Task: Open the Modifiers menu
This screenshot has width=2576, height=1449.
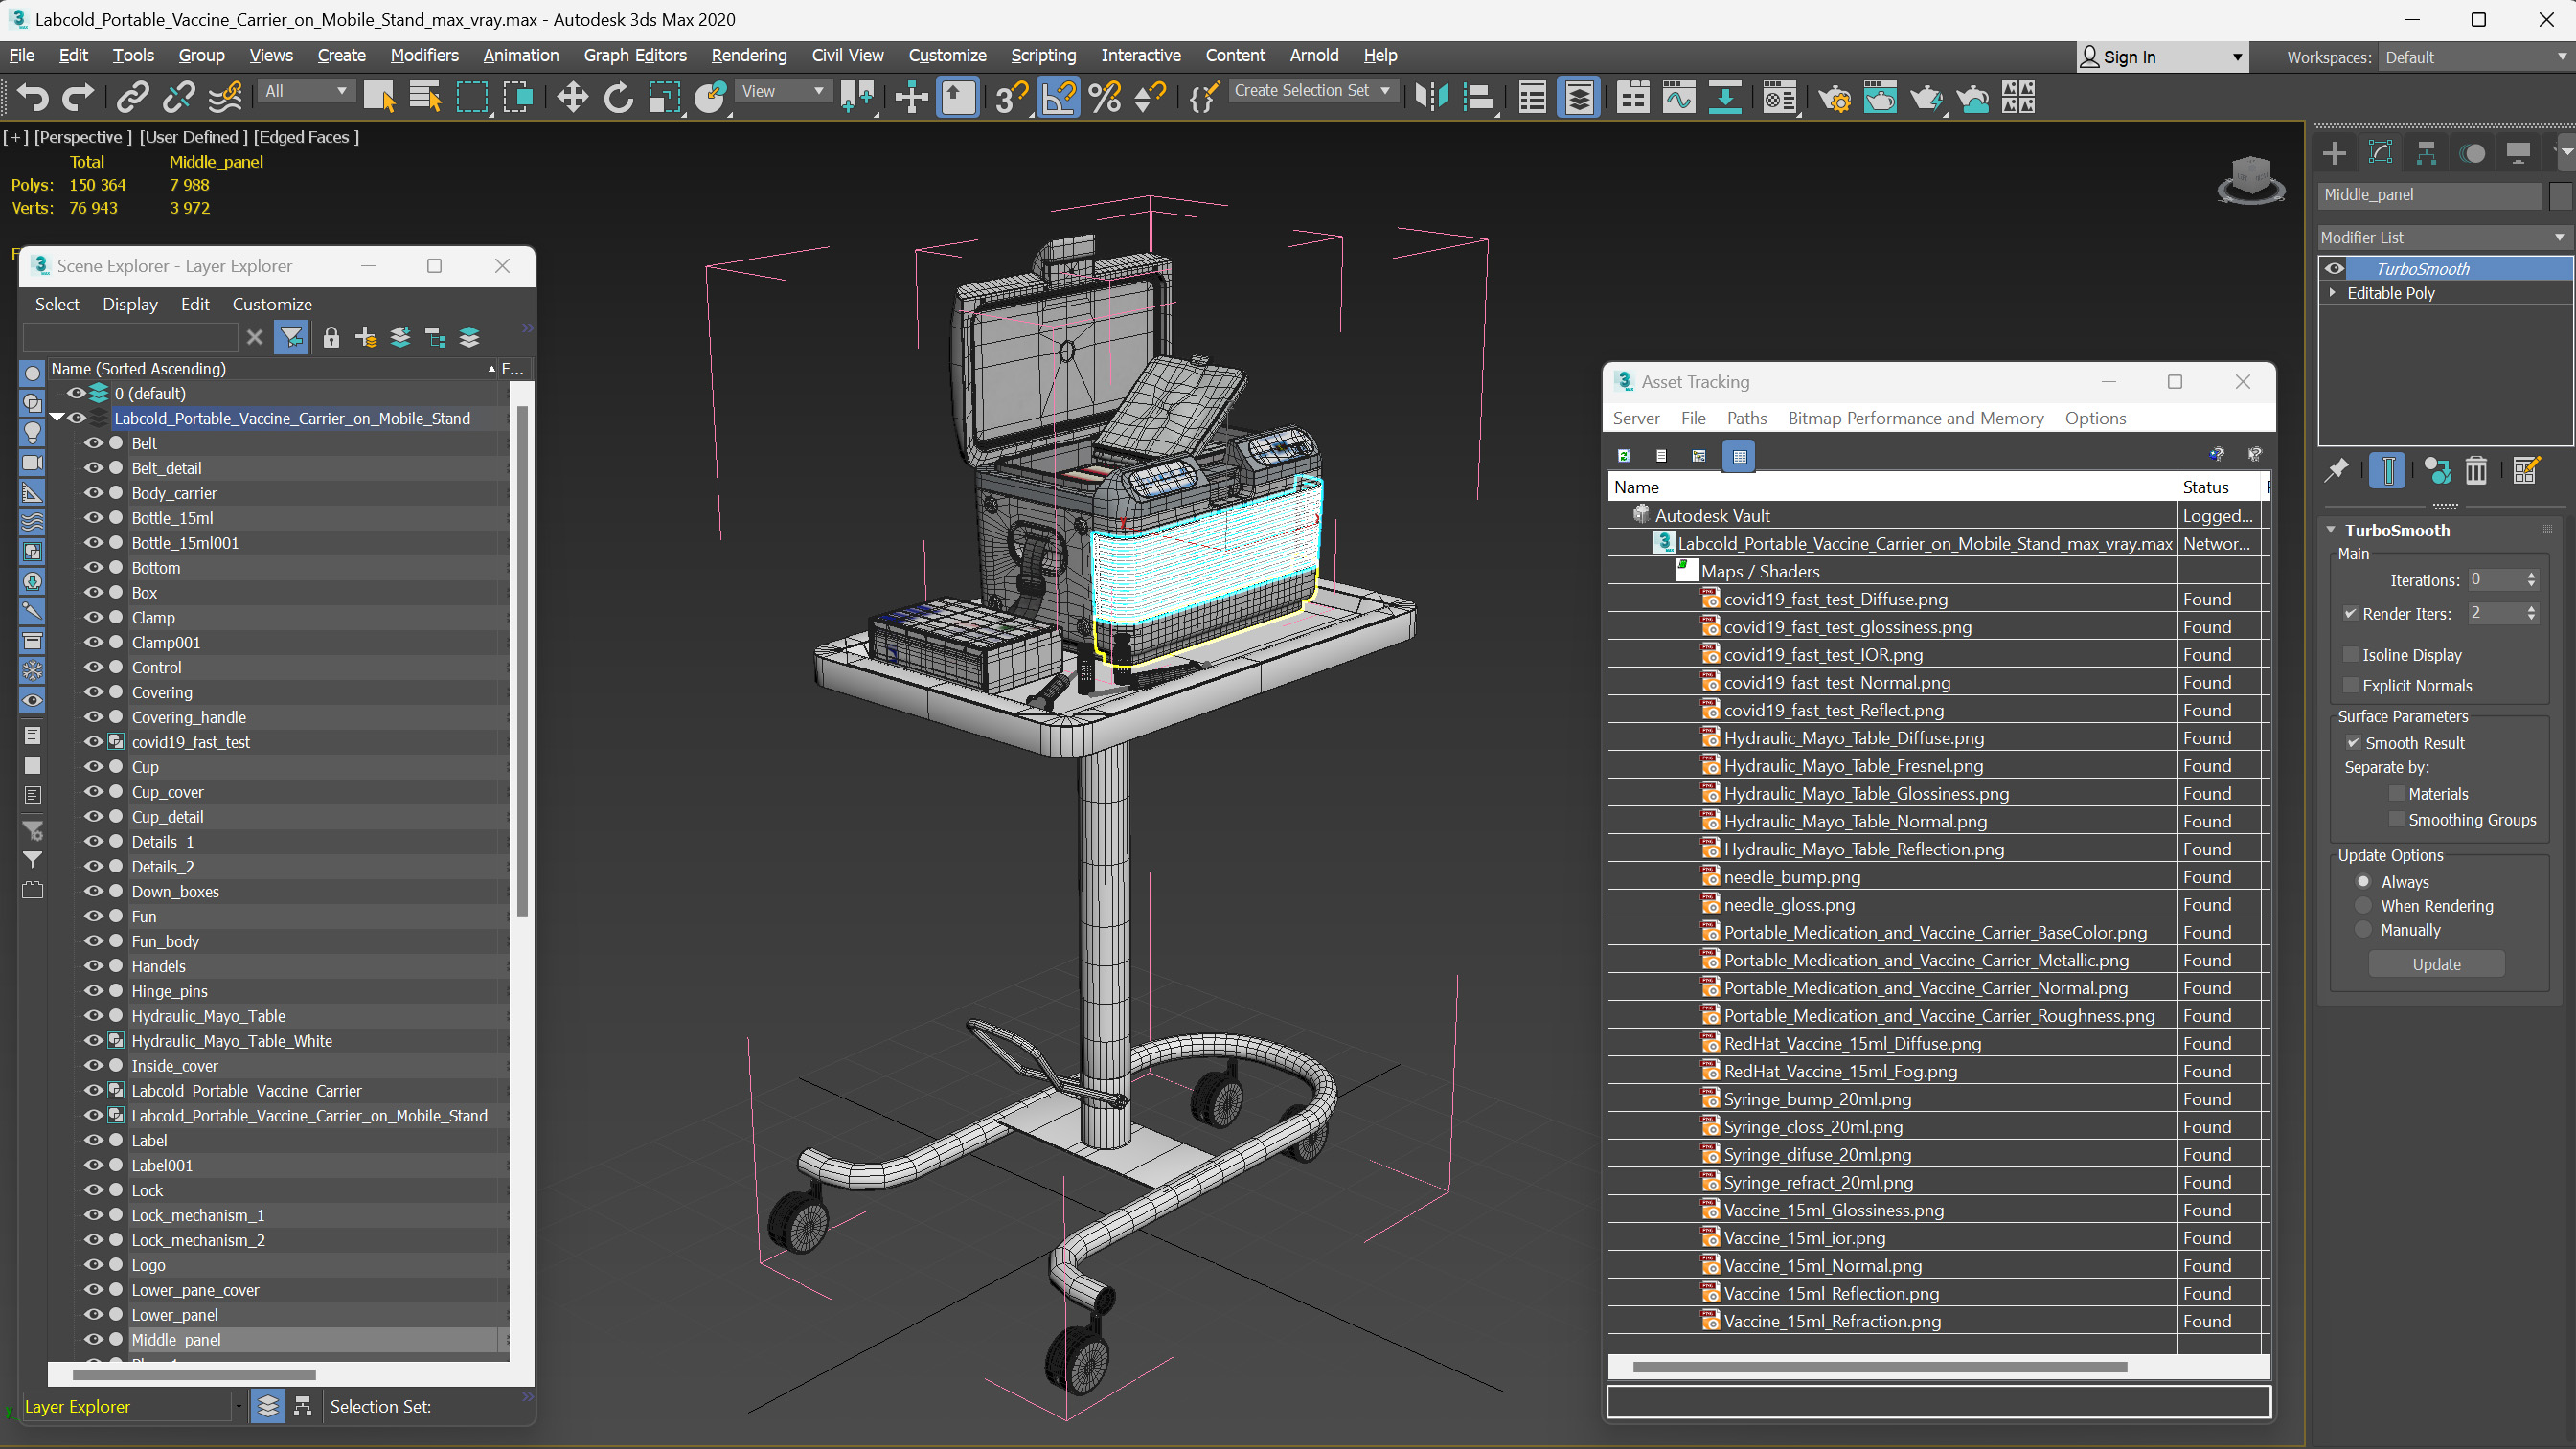Action: 424,55
